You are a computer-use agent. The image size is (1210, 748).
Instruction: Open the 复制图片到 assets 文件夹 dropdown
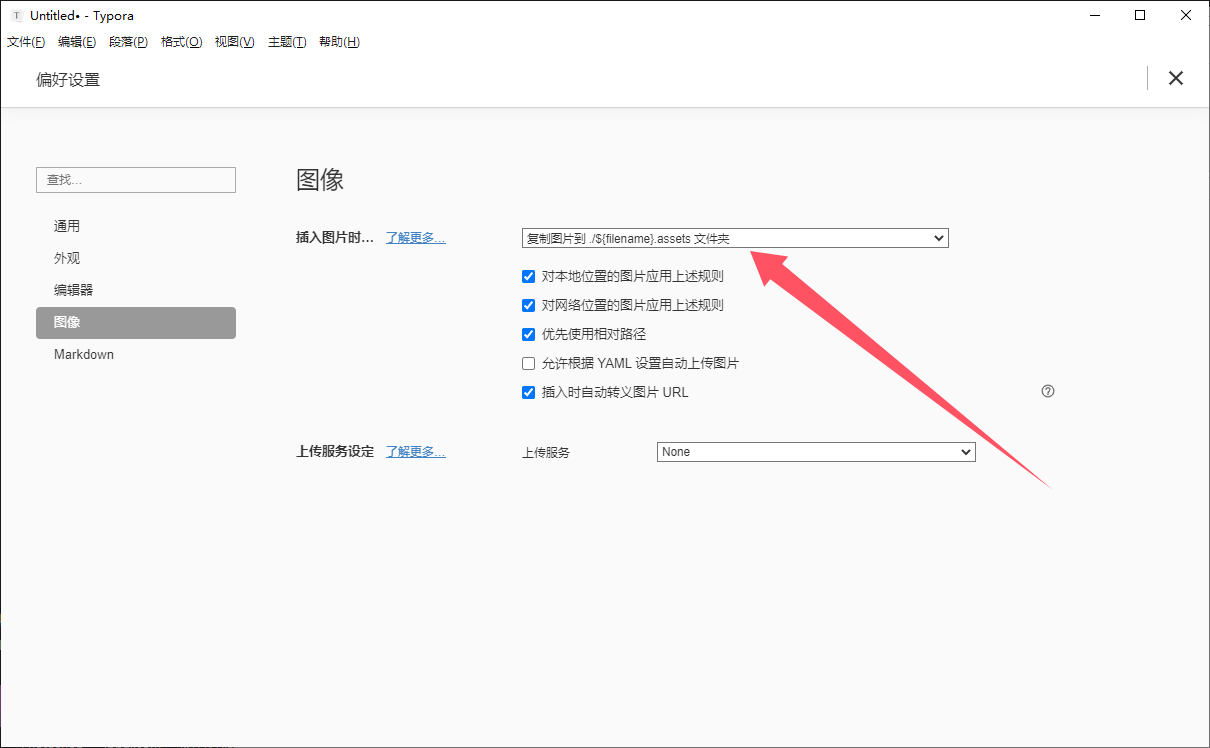[735, 238]
